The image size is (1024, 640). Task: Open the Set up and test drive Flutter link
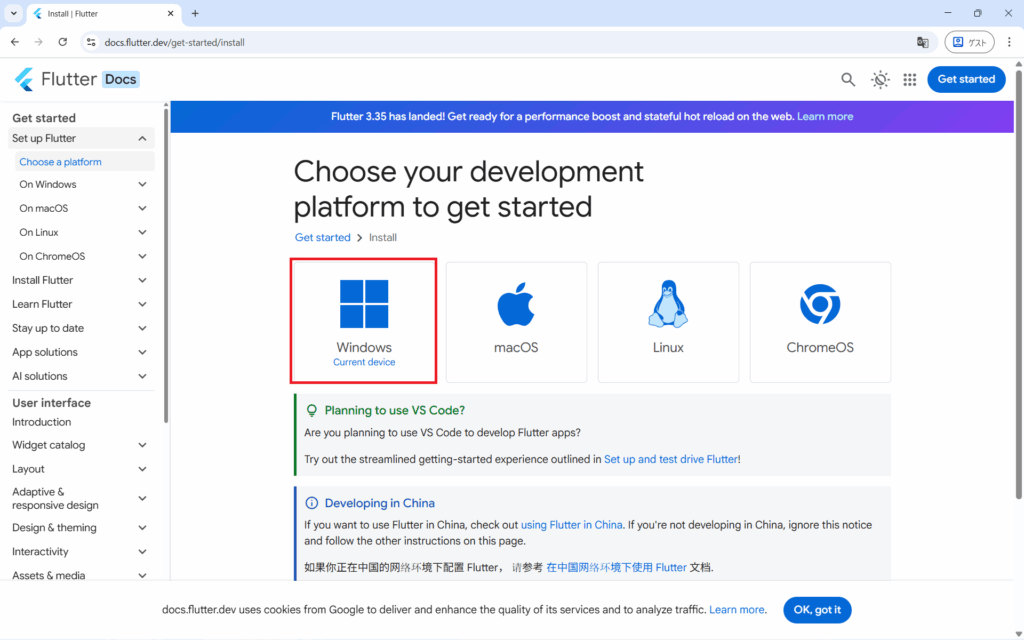[x=670, y=459]
